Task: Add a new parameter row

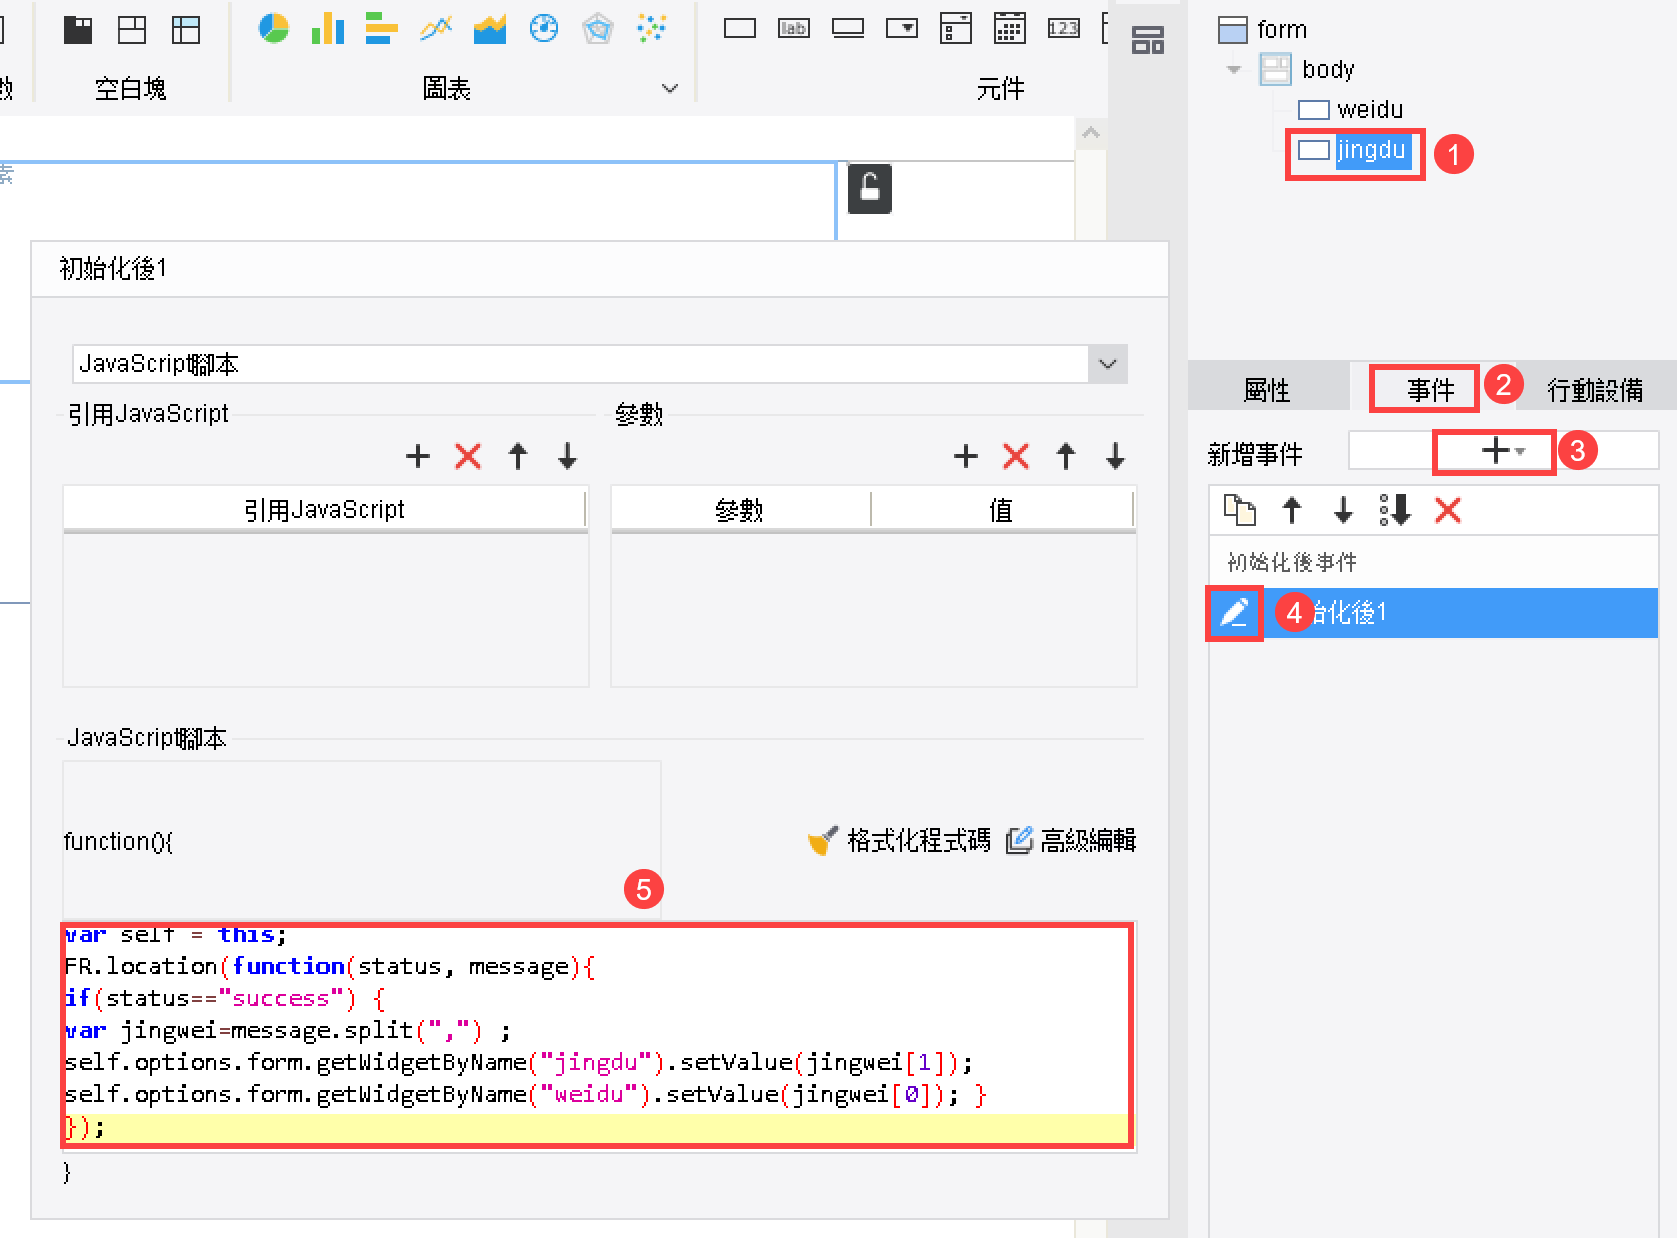Action: pyautogui.click(x=965, y=456)
